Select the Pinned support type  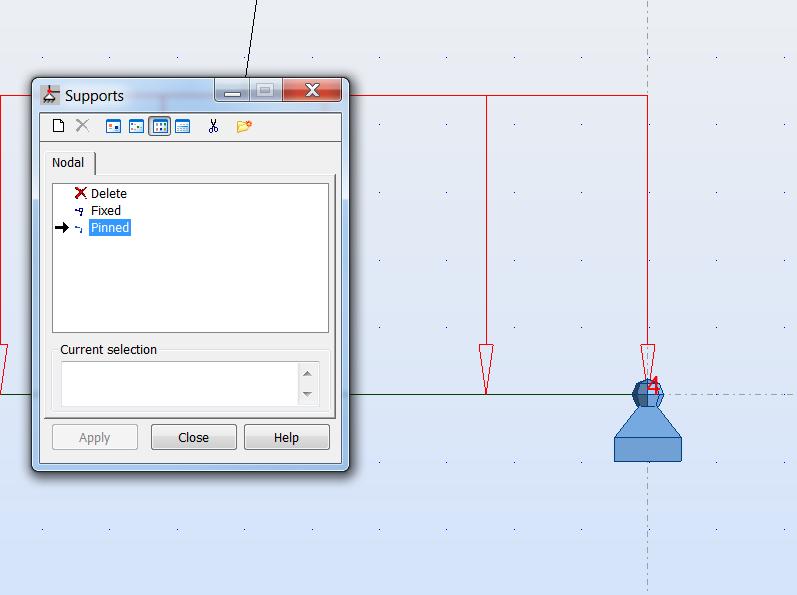point(110,228)
